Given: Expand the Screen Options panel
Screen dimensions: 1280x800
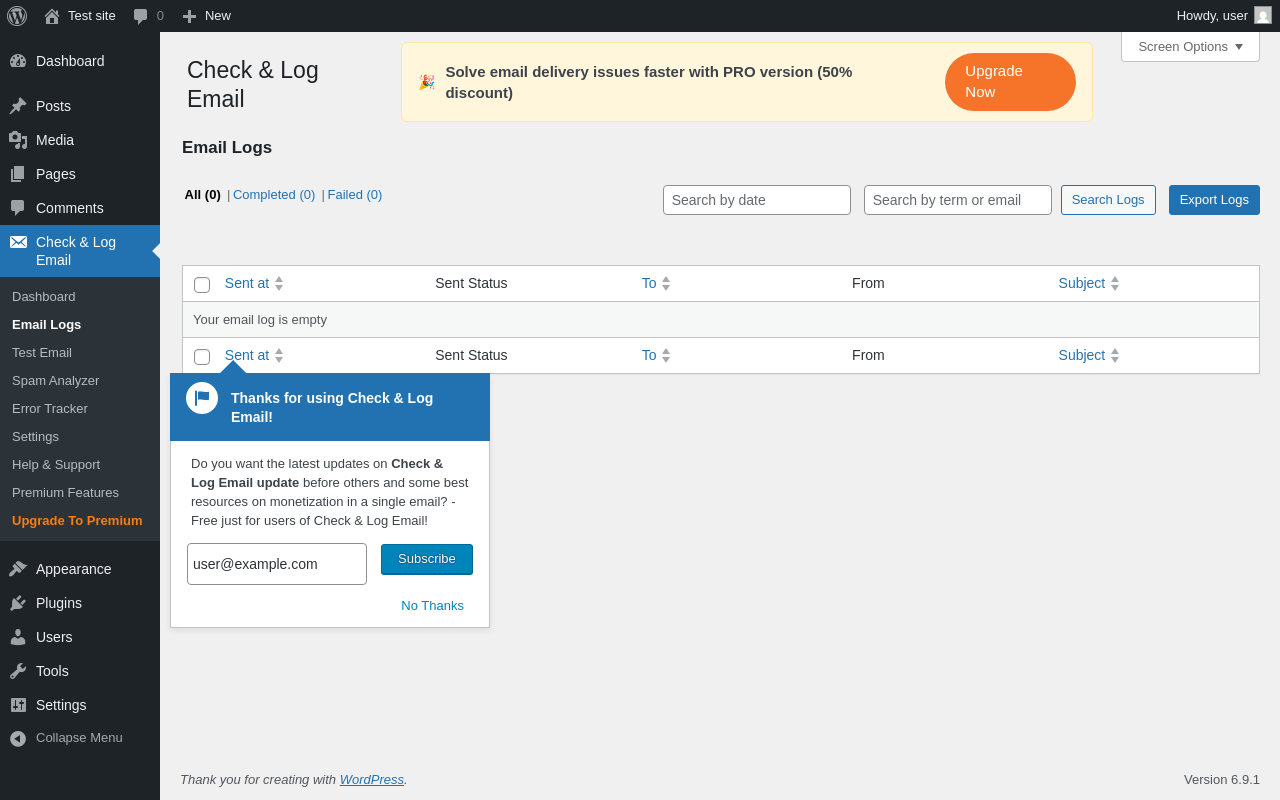Looking at the screenshot, I should (x=1190, y=46).
